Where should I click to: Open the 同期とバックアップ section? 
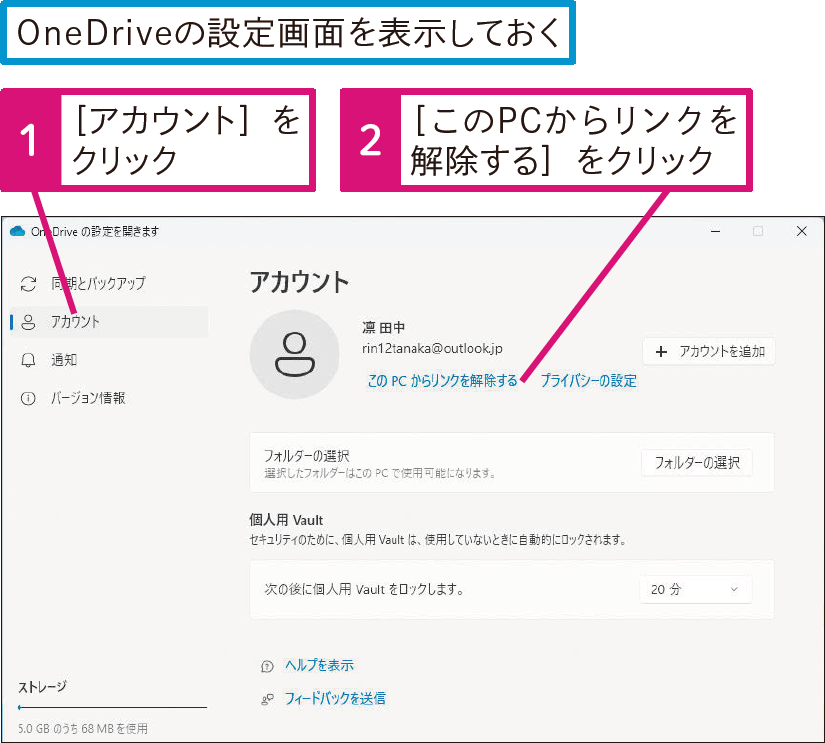tap(98, 284)
